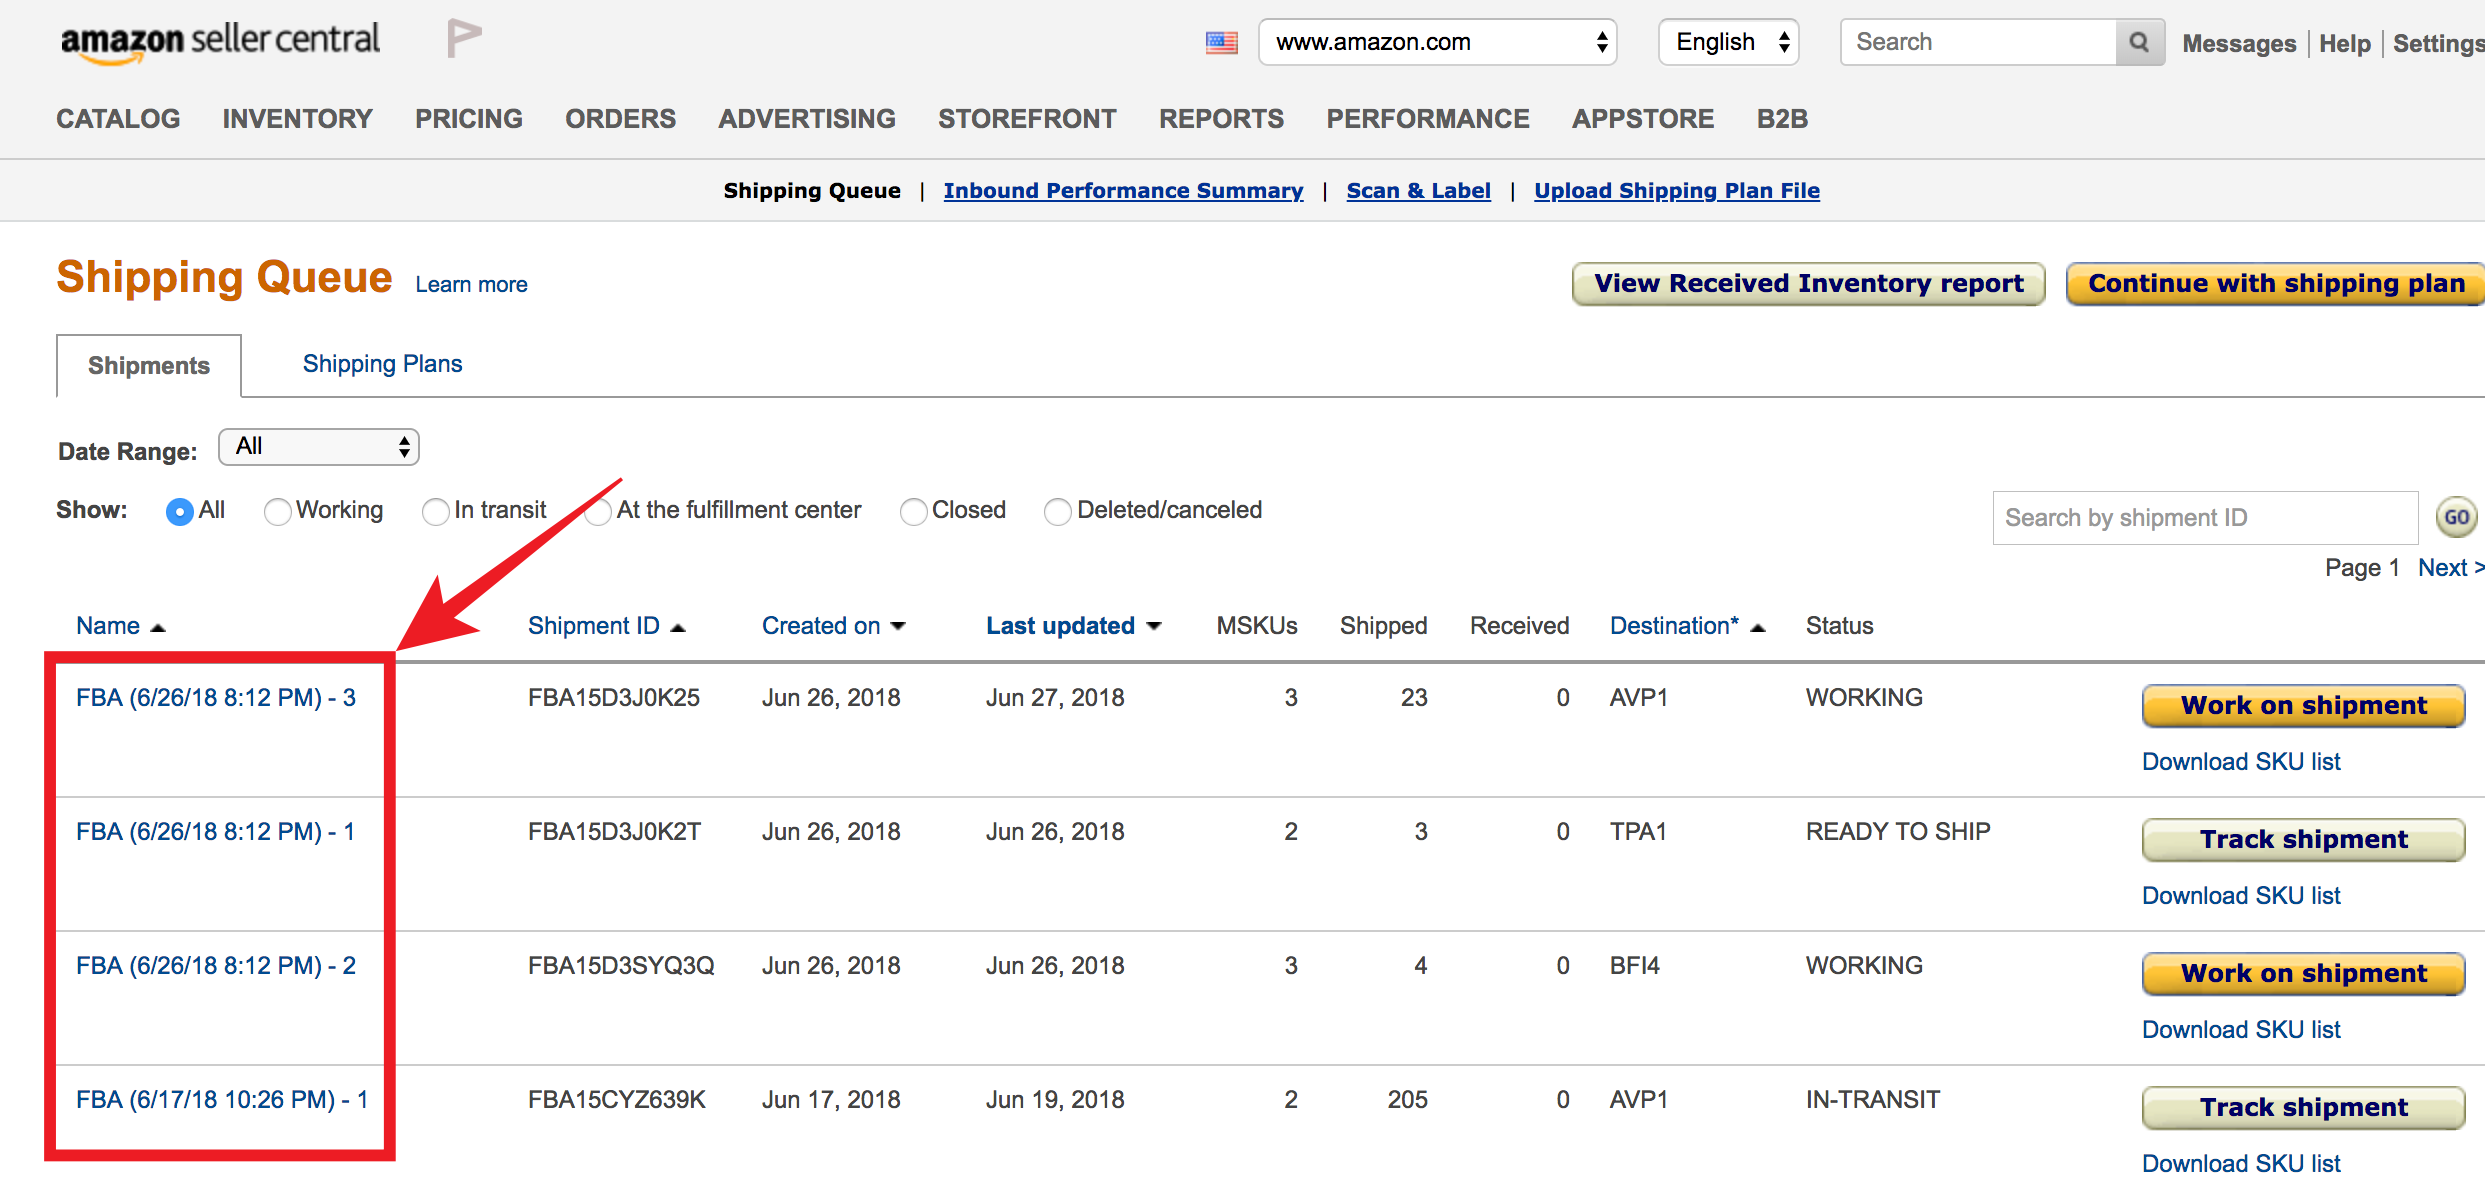The image size is (2485, 1184).
Task: Click READY TO SHIP status text
Action: 1898,832
